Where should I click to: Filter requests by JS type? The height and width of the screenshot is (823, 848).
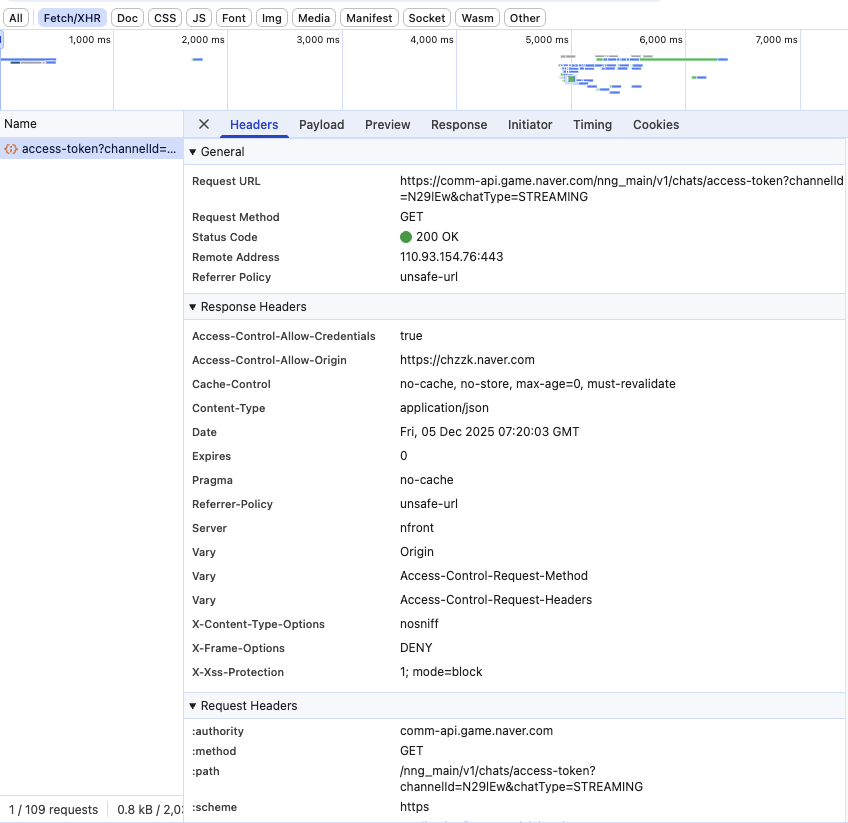pyautogui.click(x=199, y=18)
